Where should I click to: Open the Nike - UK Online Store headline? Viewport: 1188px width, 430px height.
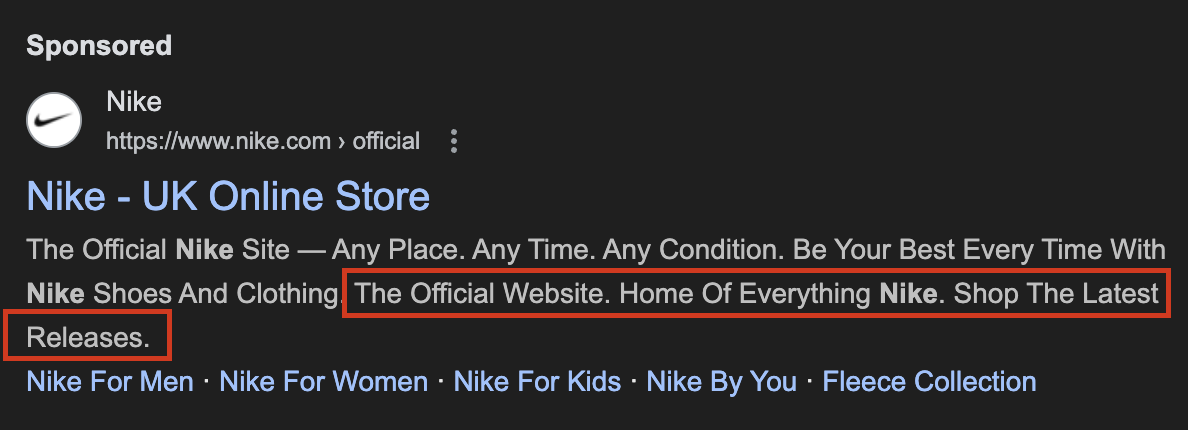(228, 196)
